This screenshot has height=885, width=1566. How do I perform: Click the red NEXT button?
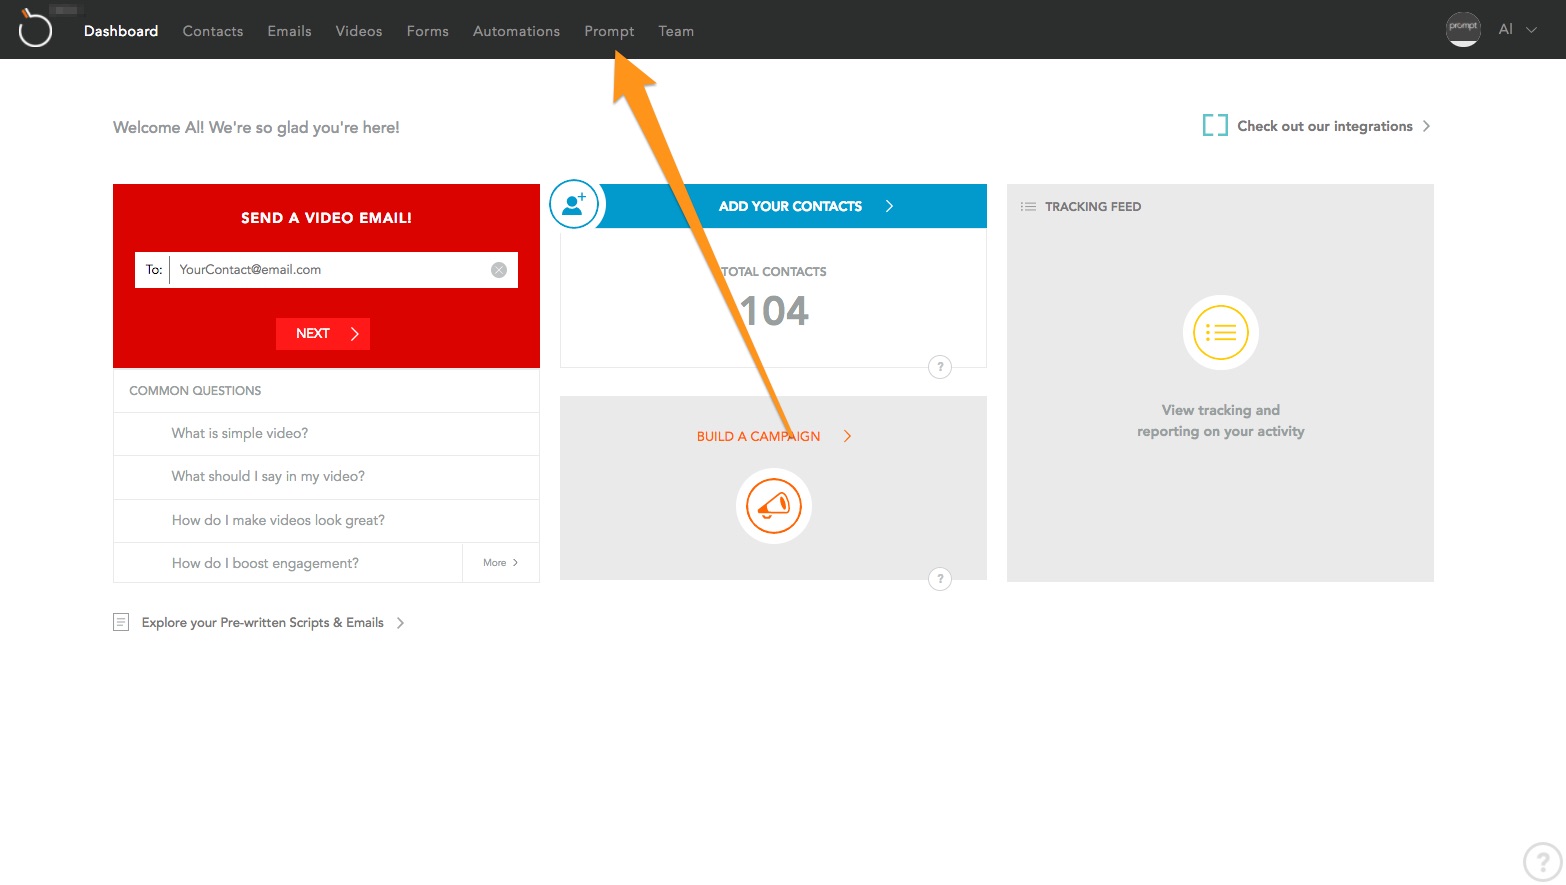click(323, 334)
